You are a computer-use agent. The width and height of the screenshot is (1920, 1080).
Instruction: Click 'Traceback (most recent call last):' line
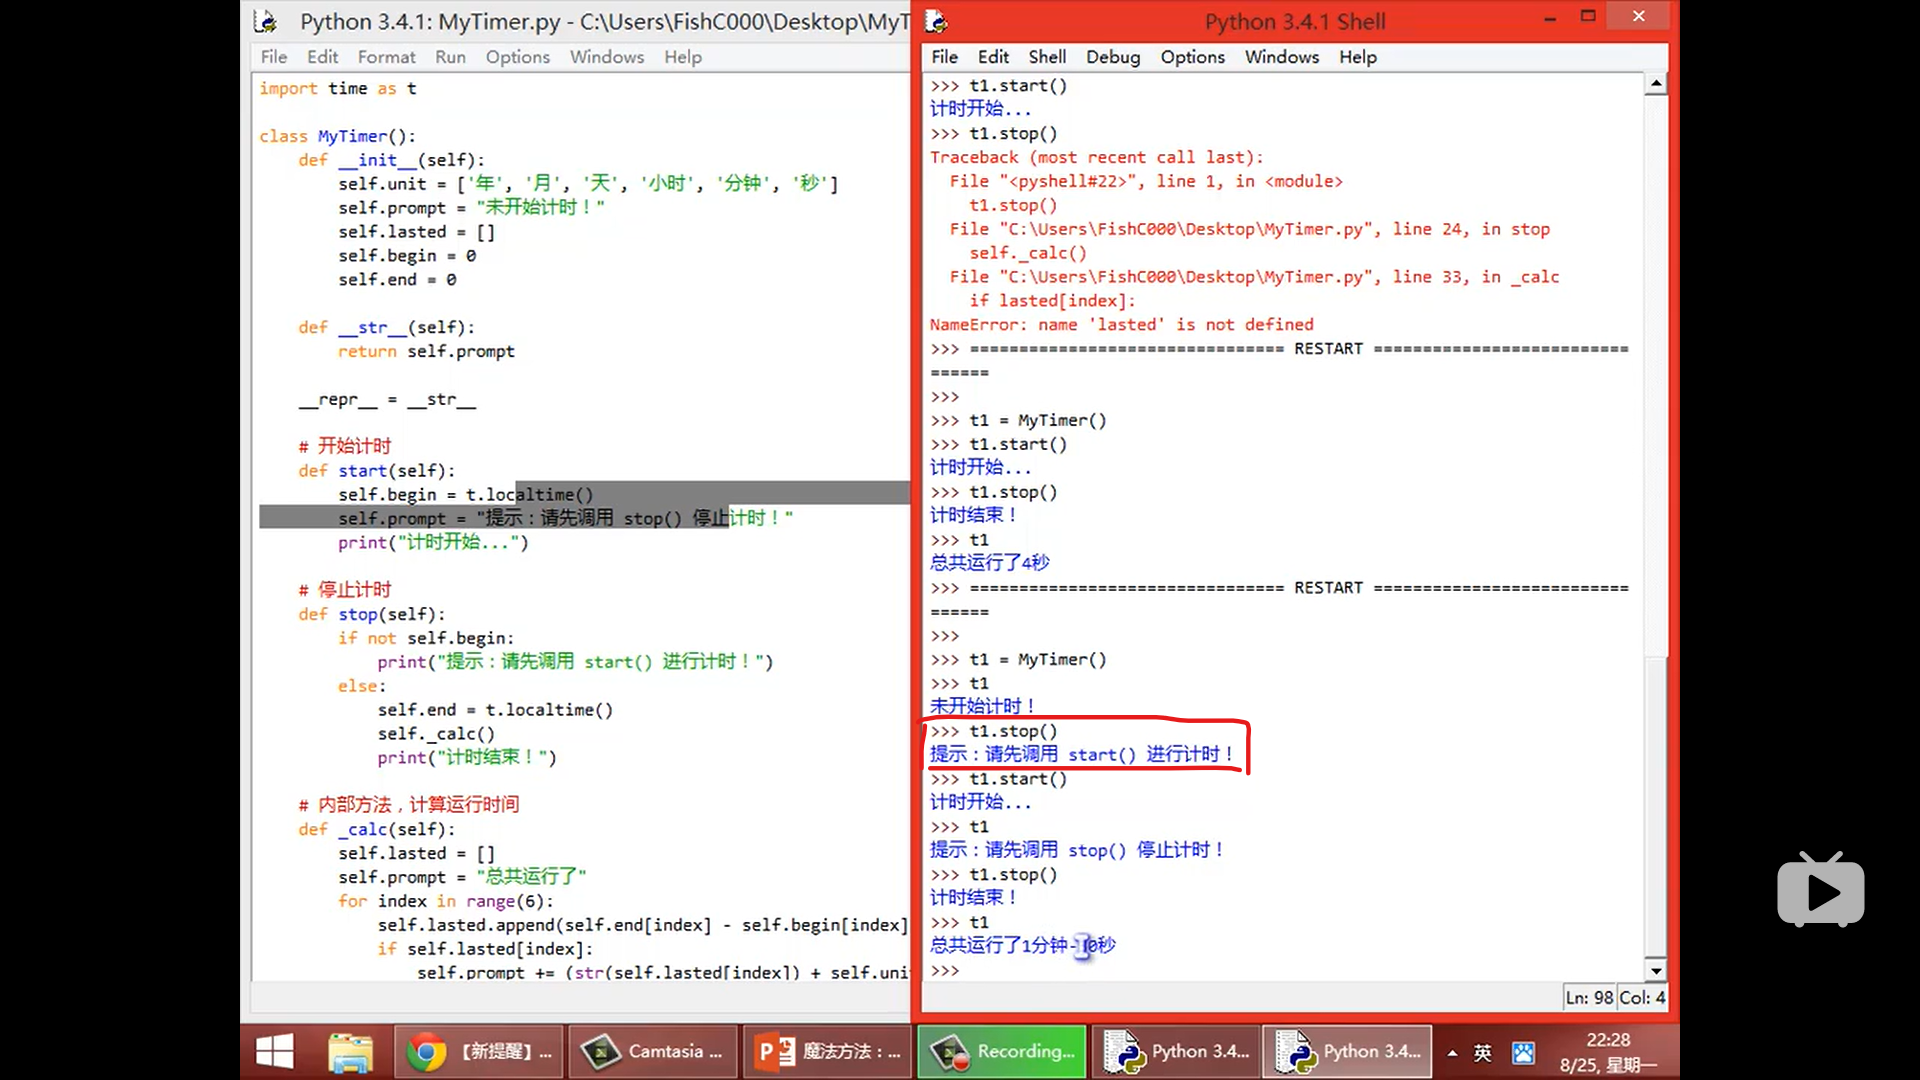click(x=1097, y=157)
